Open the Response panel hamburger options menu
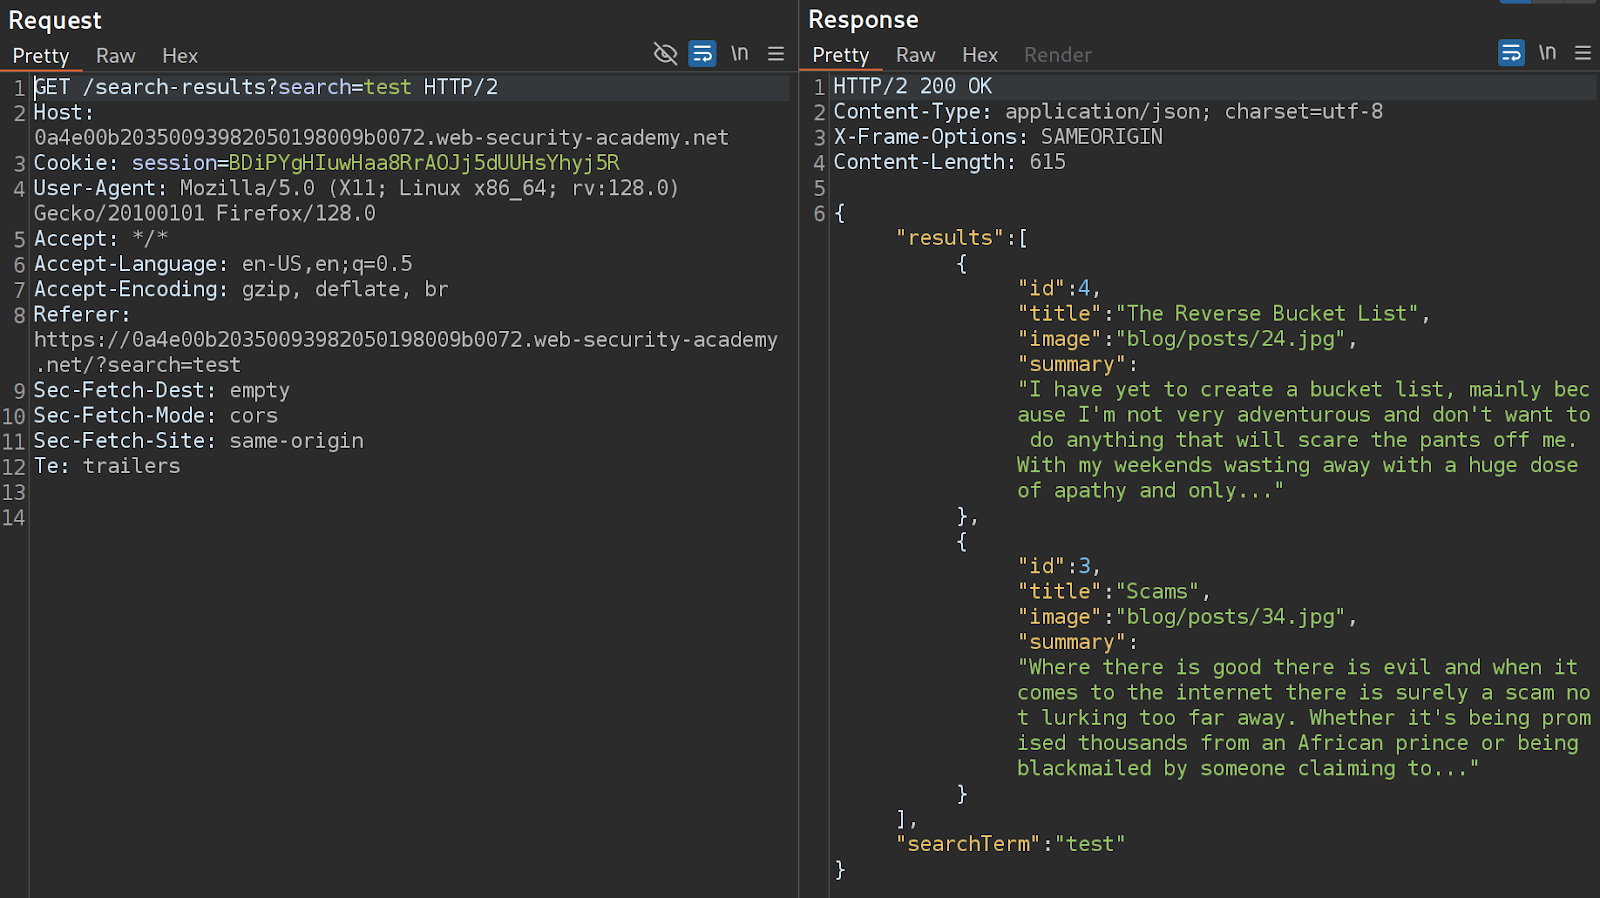 1583,53
